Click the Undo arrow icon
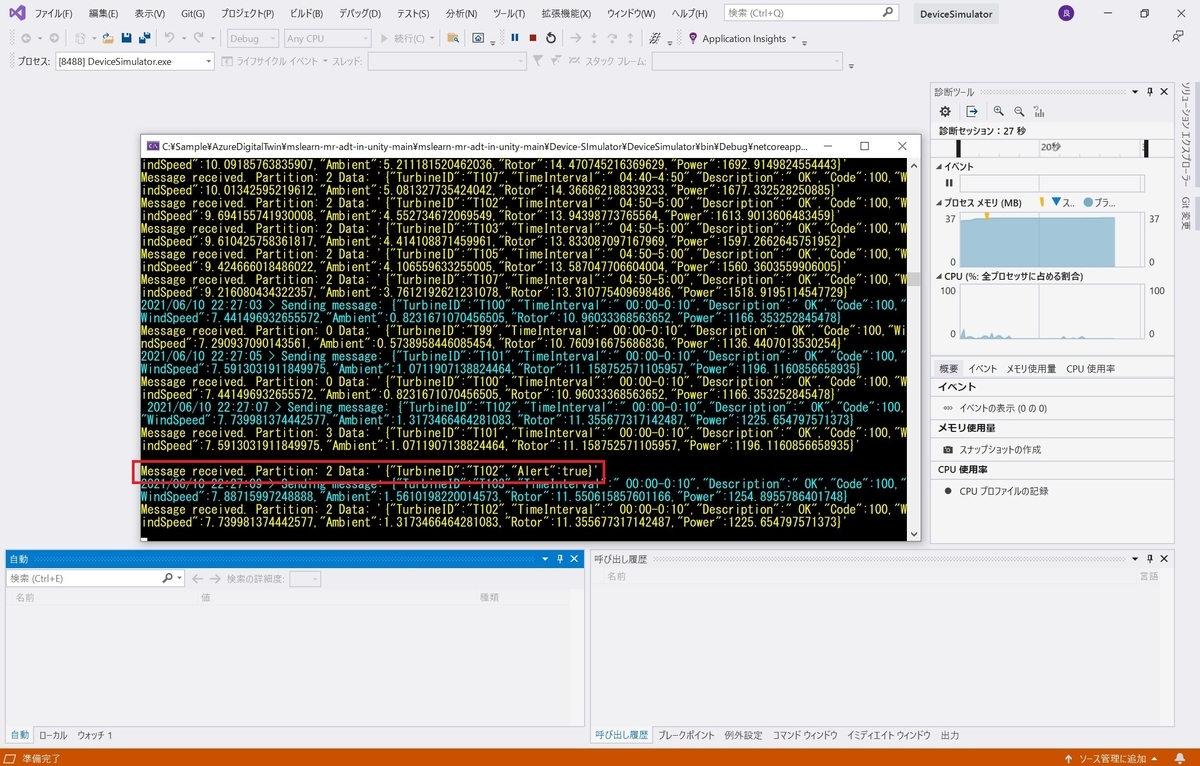The height and width of the screenshot is (766, 1200). tap(169, 38)
